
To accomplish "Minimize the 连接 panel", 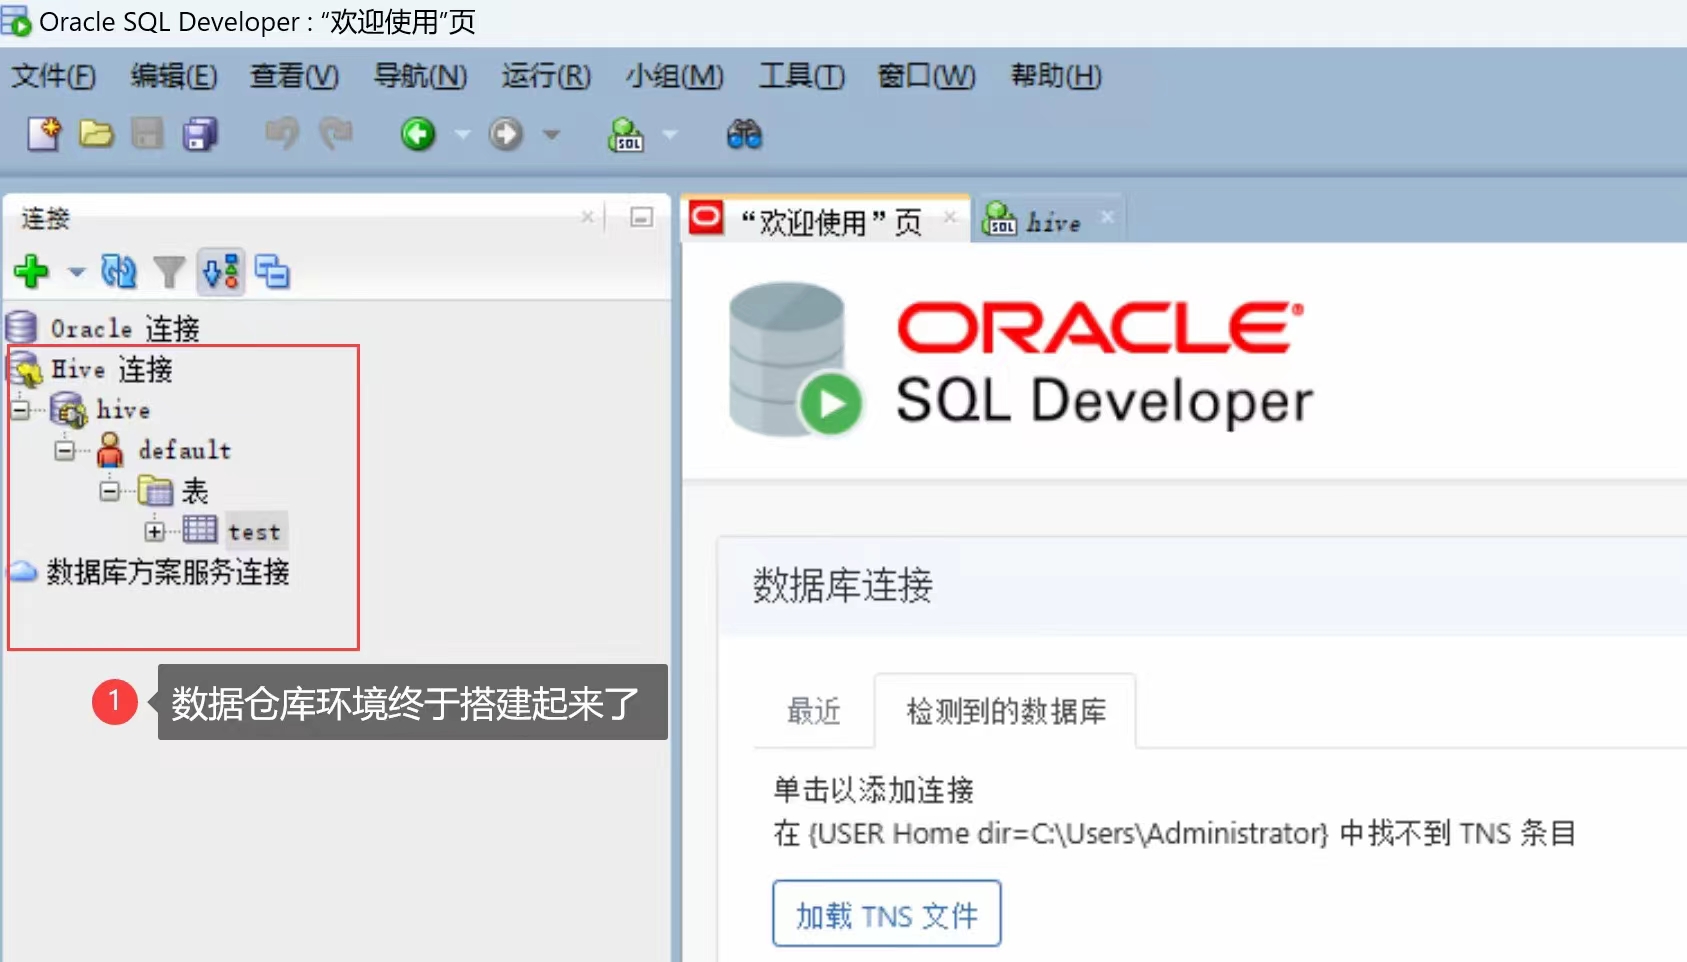I will pos(642,217).
